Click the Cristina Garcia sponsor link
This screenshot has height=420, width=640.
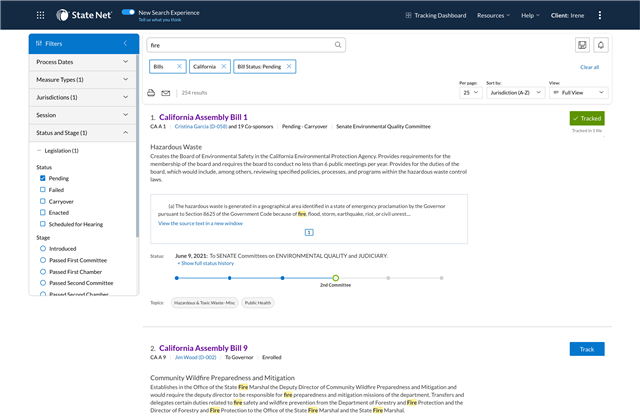tap(200, 127)
